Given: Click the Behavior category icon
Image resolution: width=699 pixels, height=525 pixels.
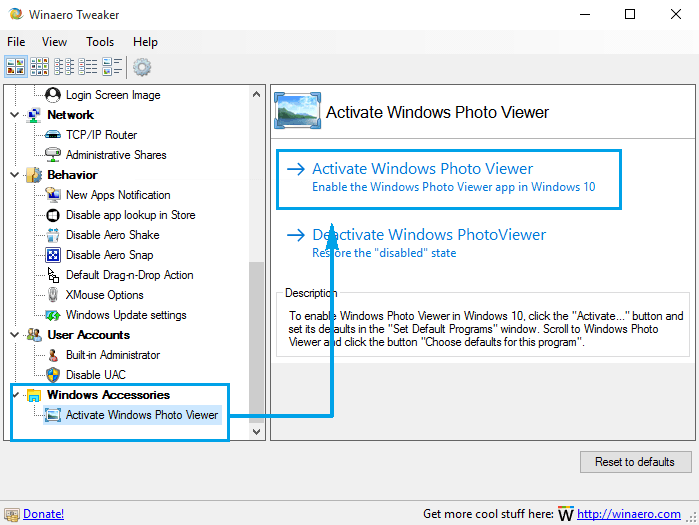Looking at the screenshot, I should pos(34,175).
